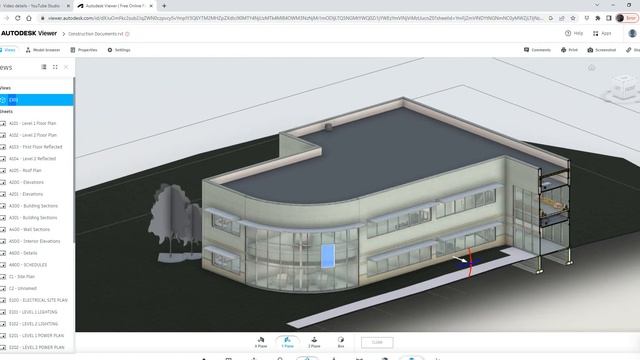Open sheet A105 - Roof Plan
This screenshot has height=360, width=640.
tap(25, 171)
